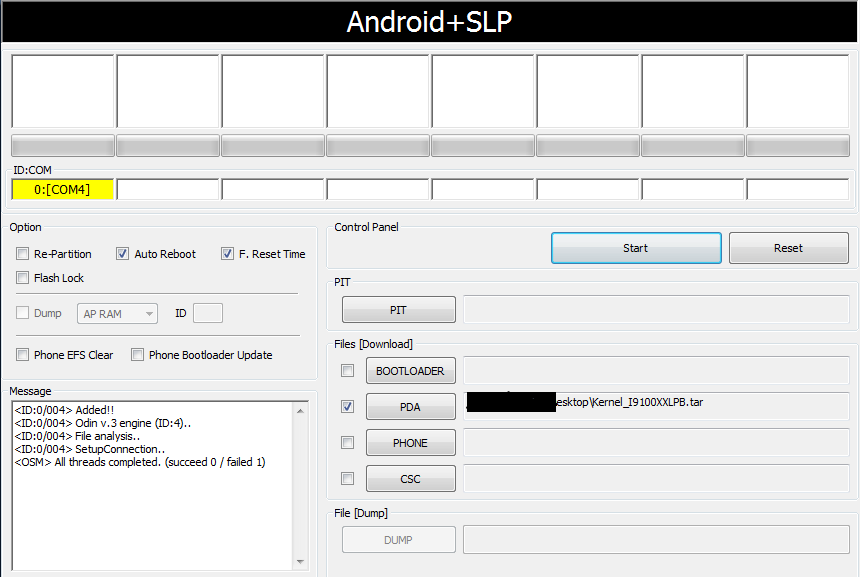Click the Start button
Viewport: 860px width, 577px height.
(636, 248)
